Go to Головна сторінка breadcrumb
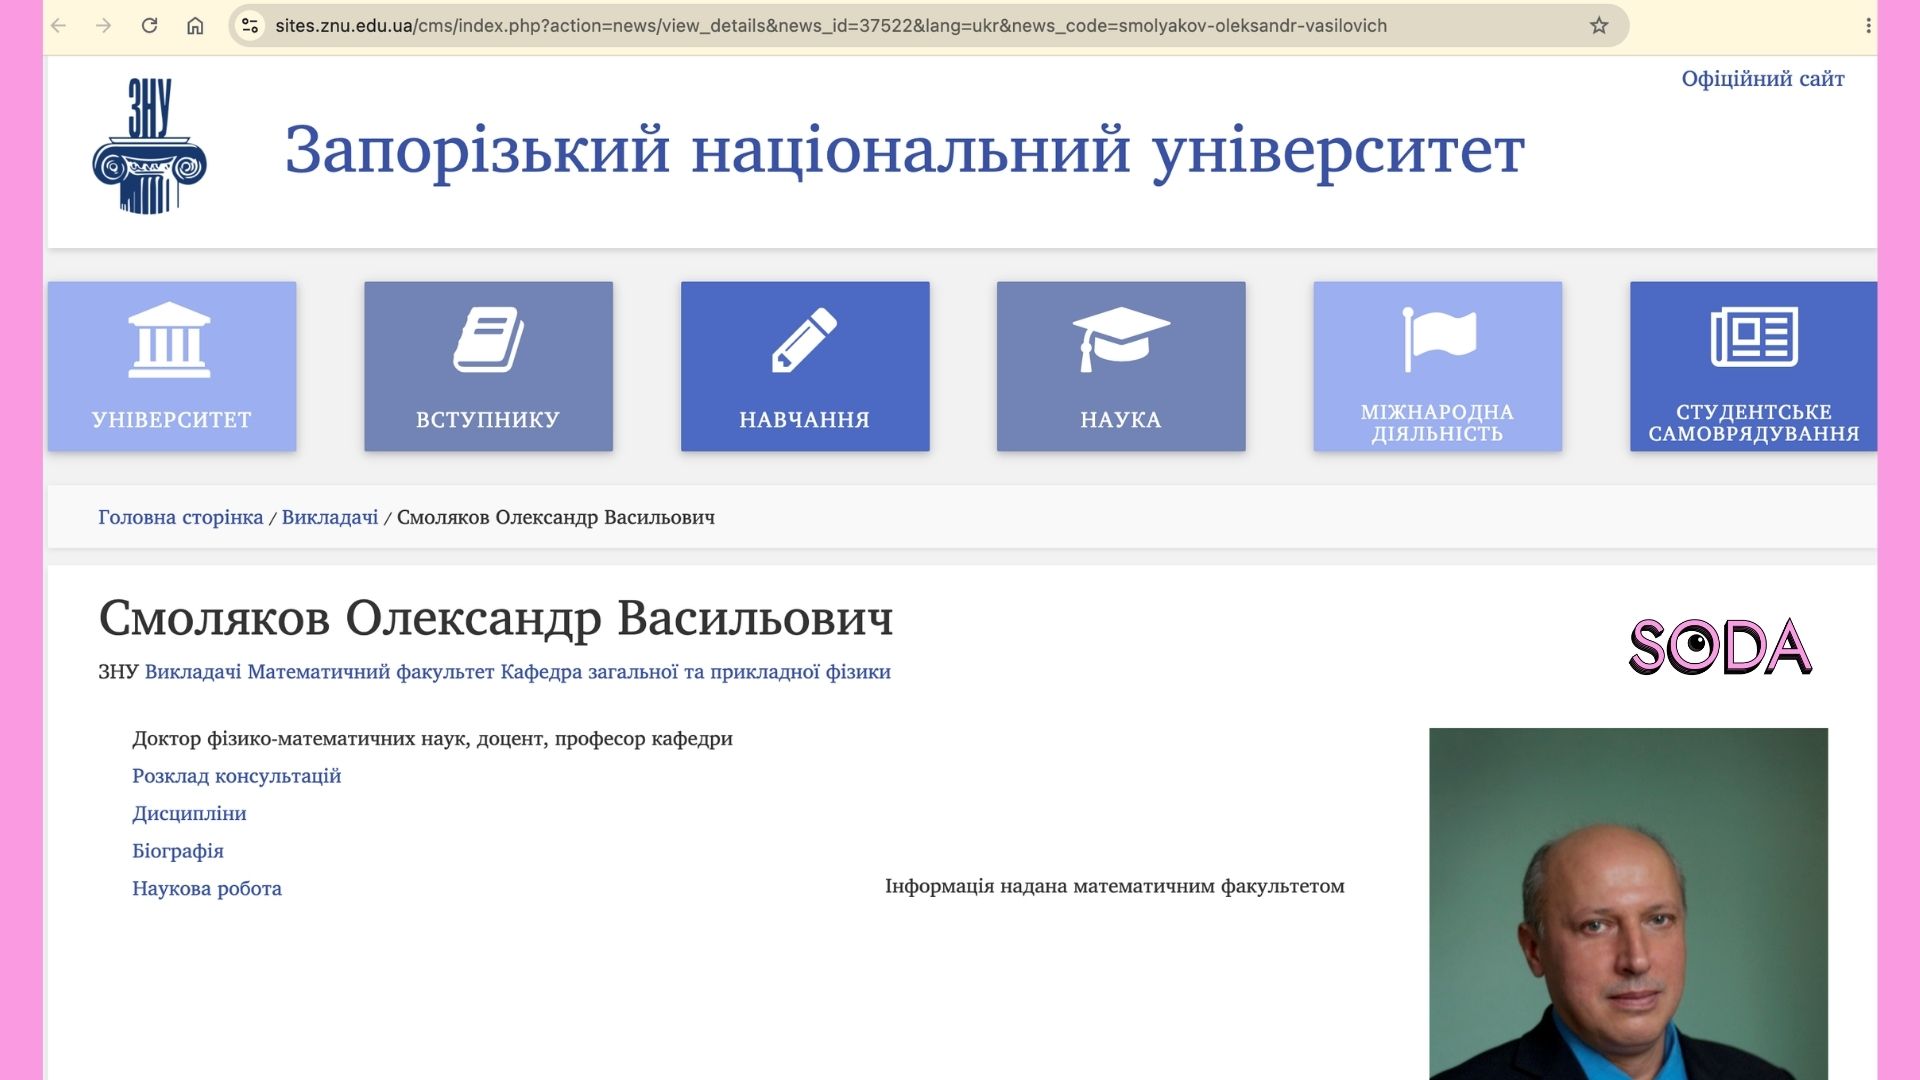 point(180,517)
